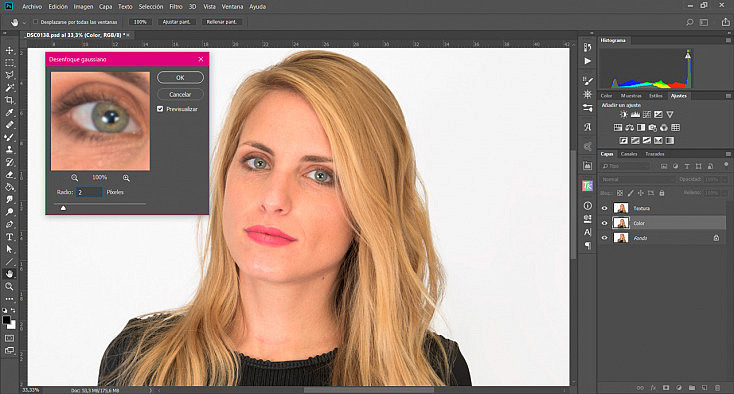The width and height of the screenshot is (734, 394).
Task: Select the Lasso tool
Action: pos(9,75)
